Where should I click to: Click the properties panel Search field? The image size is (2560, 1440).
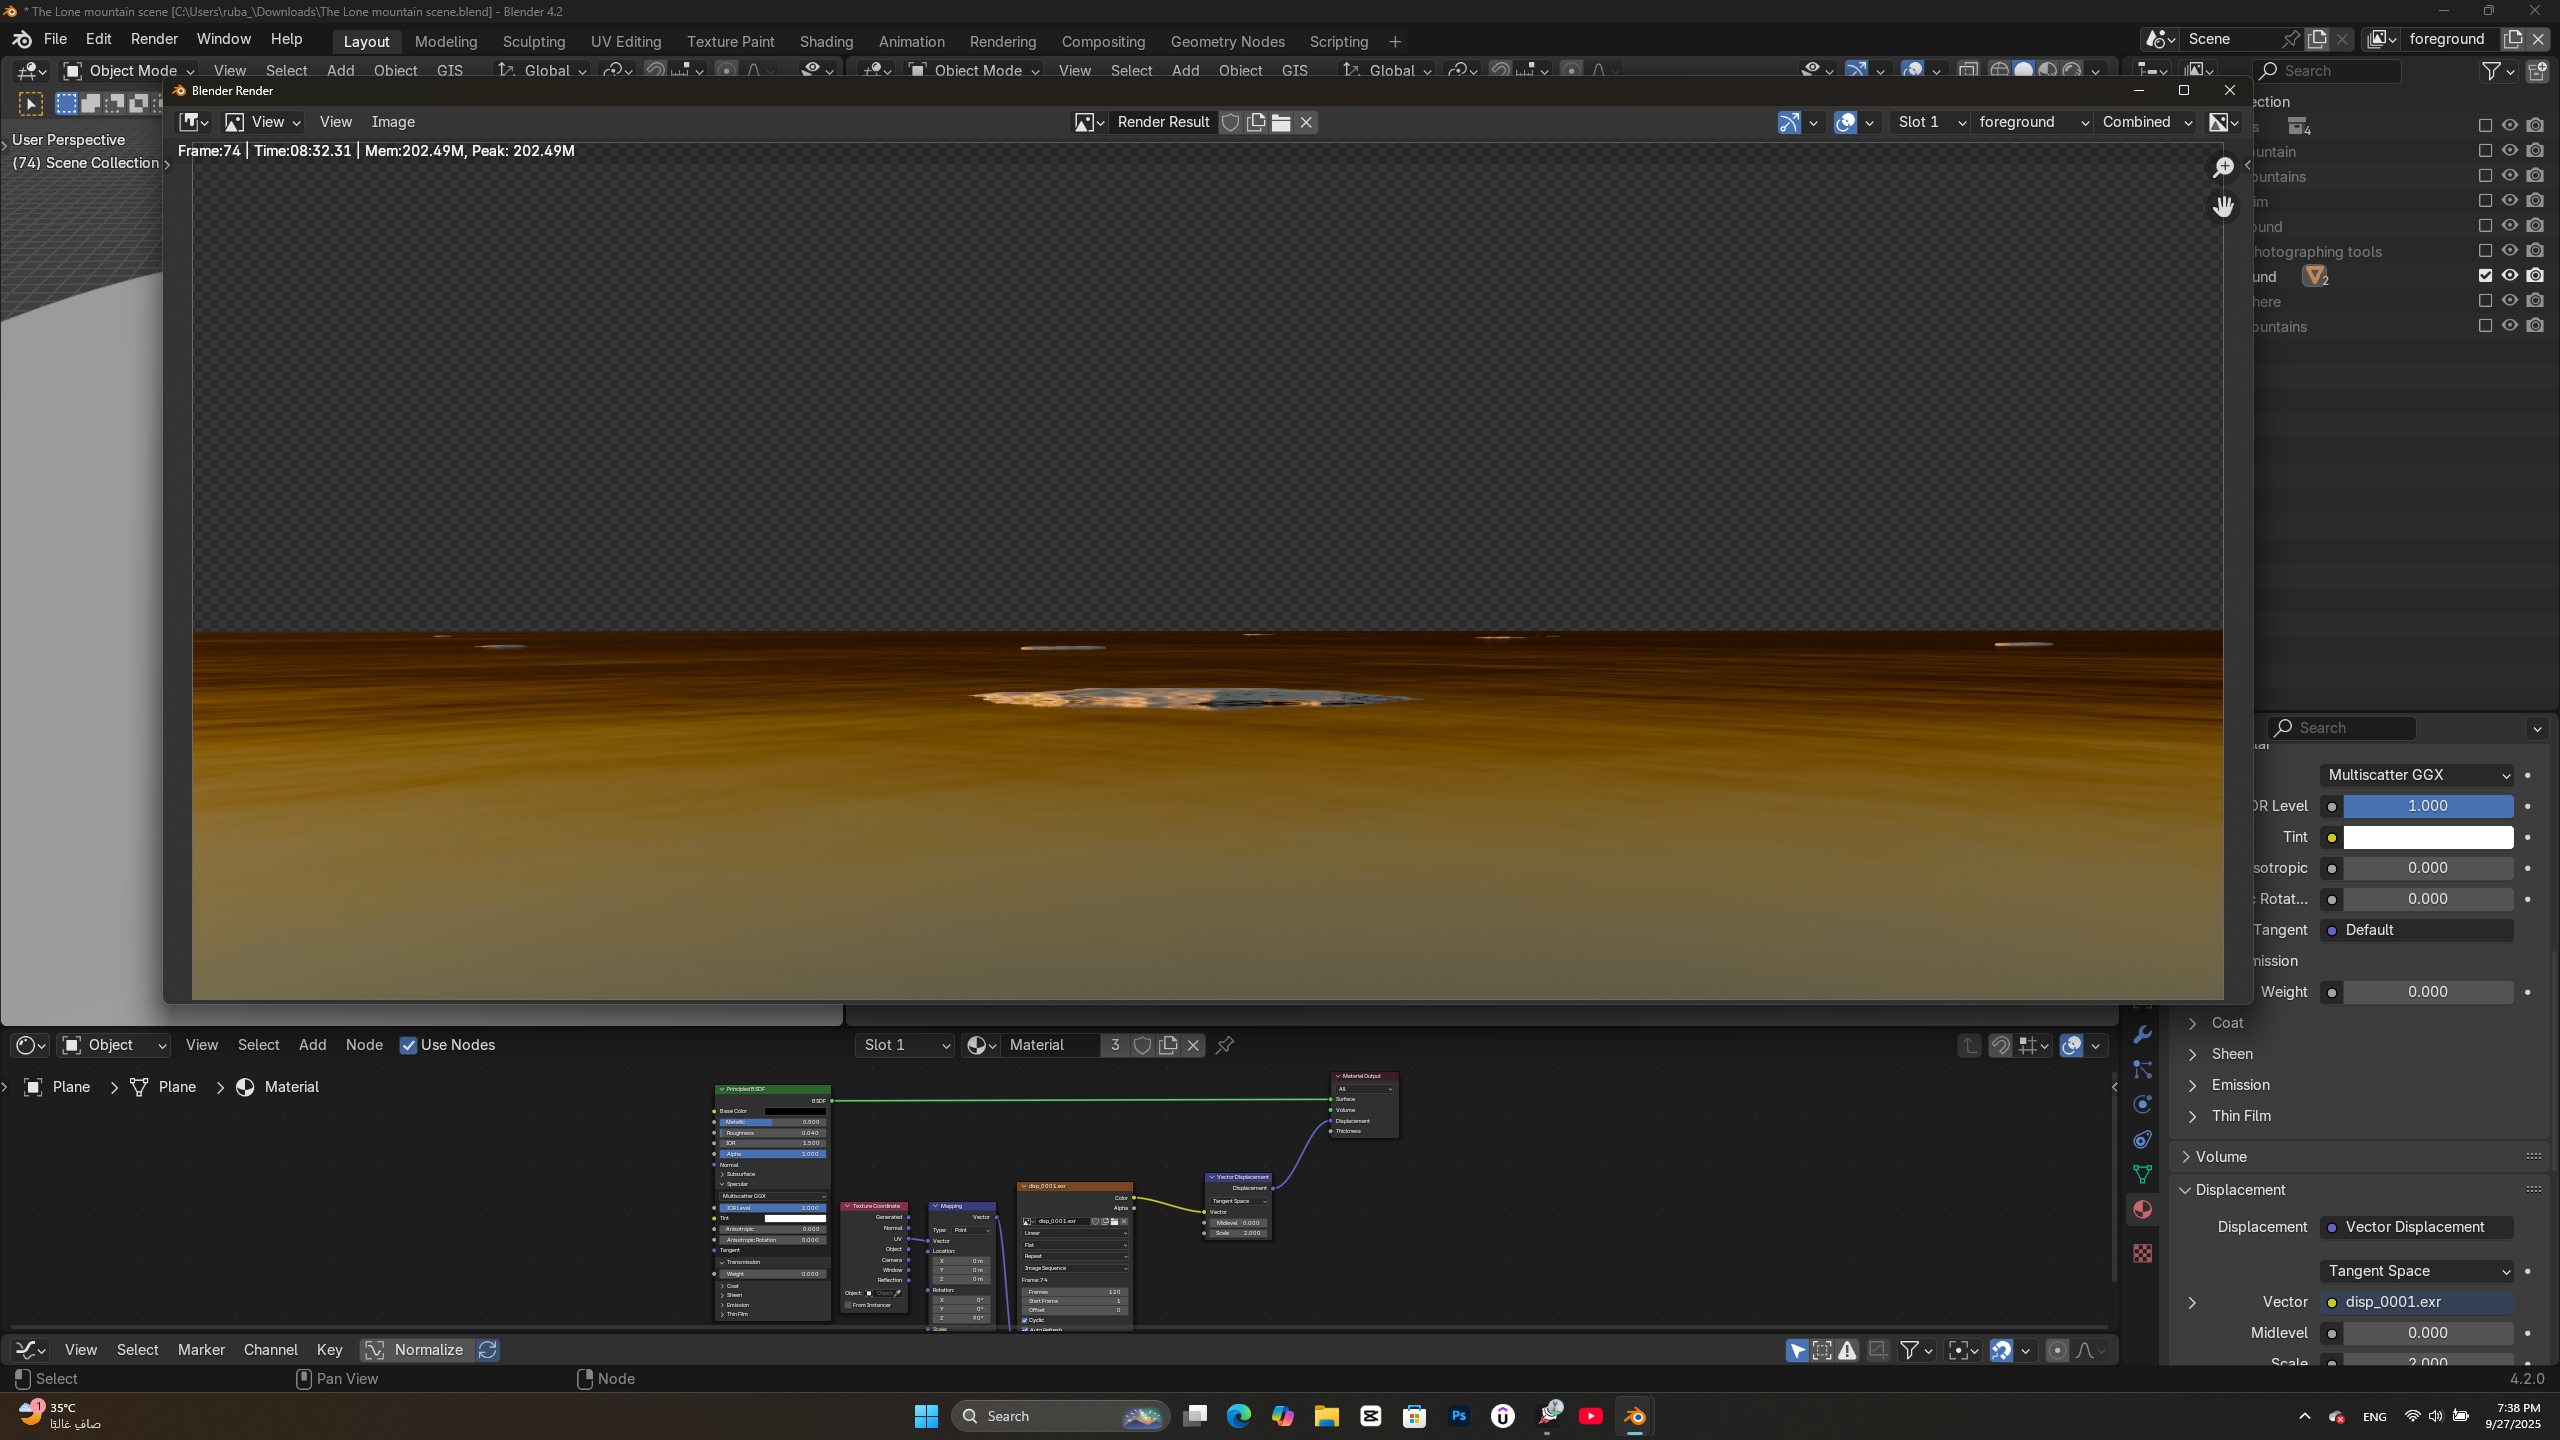pos(2341,728)
